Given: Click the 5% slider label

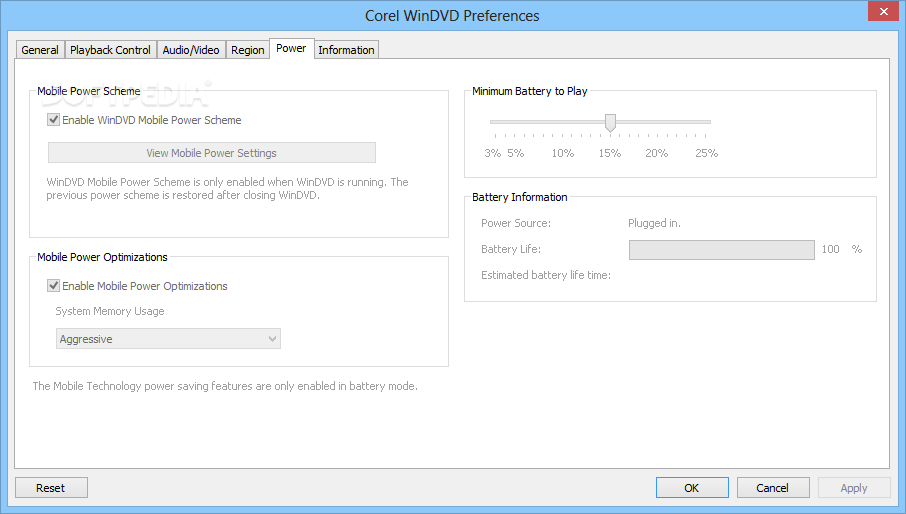Looking at the screenshot, I should [x=515, y=153].
